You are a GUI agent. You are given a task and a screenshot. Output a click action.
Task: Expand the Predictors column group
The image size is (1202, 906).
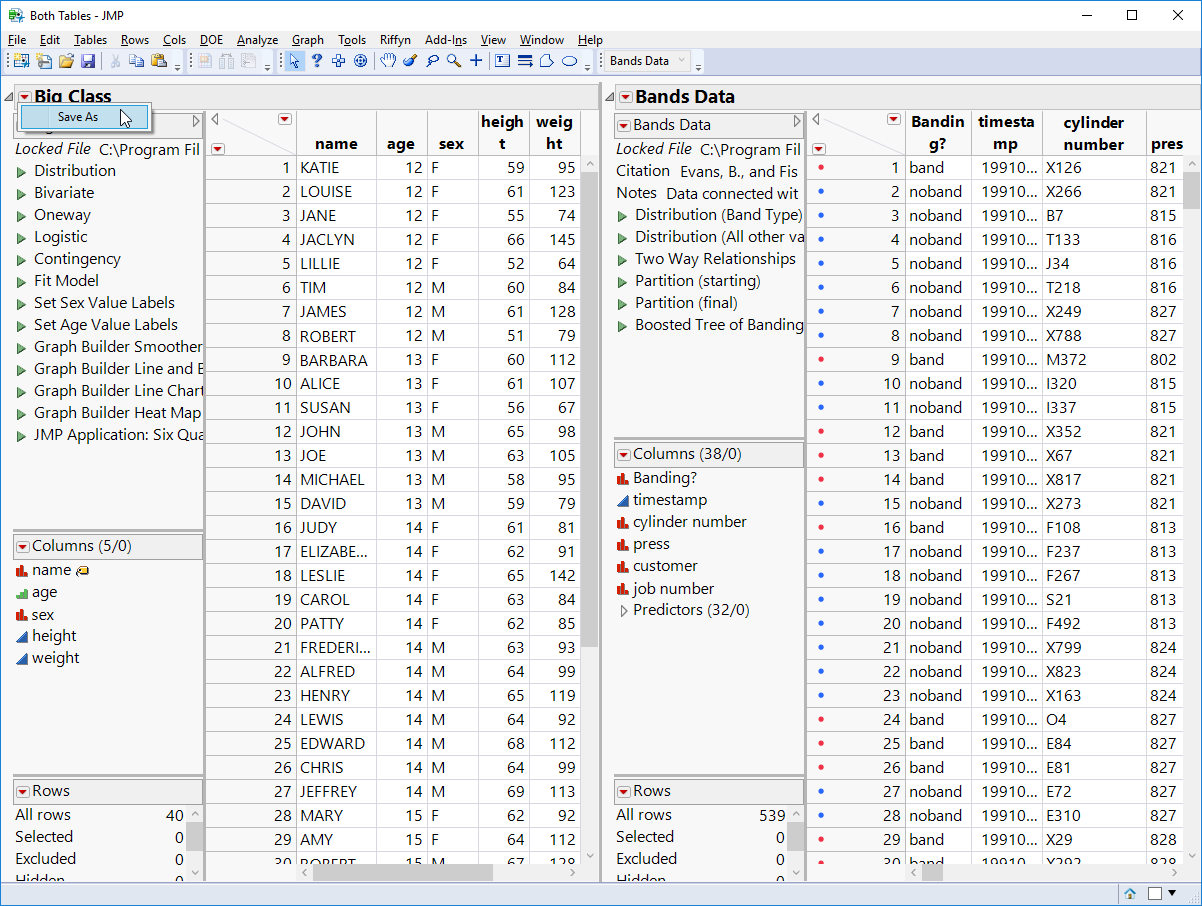624,610
